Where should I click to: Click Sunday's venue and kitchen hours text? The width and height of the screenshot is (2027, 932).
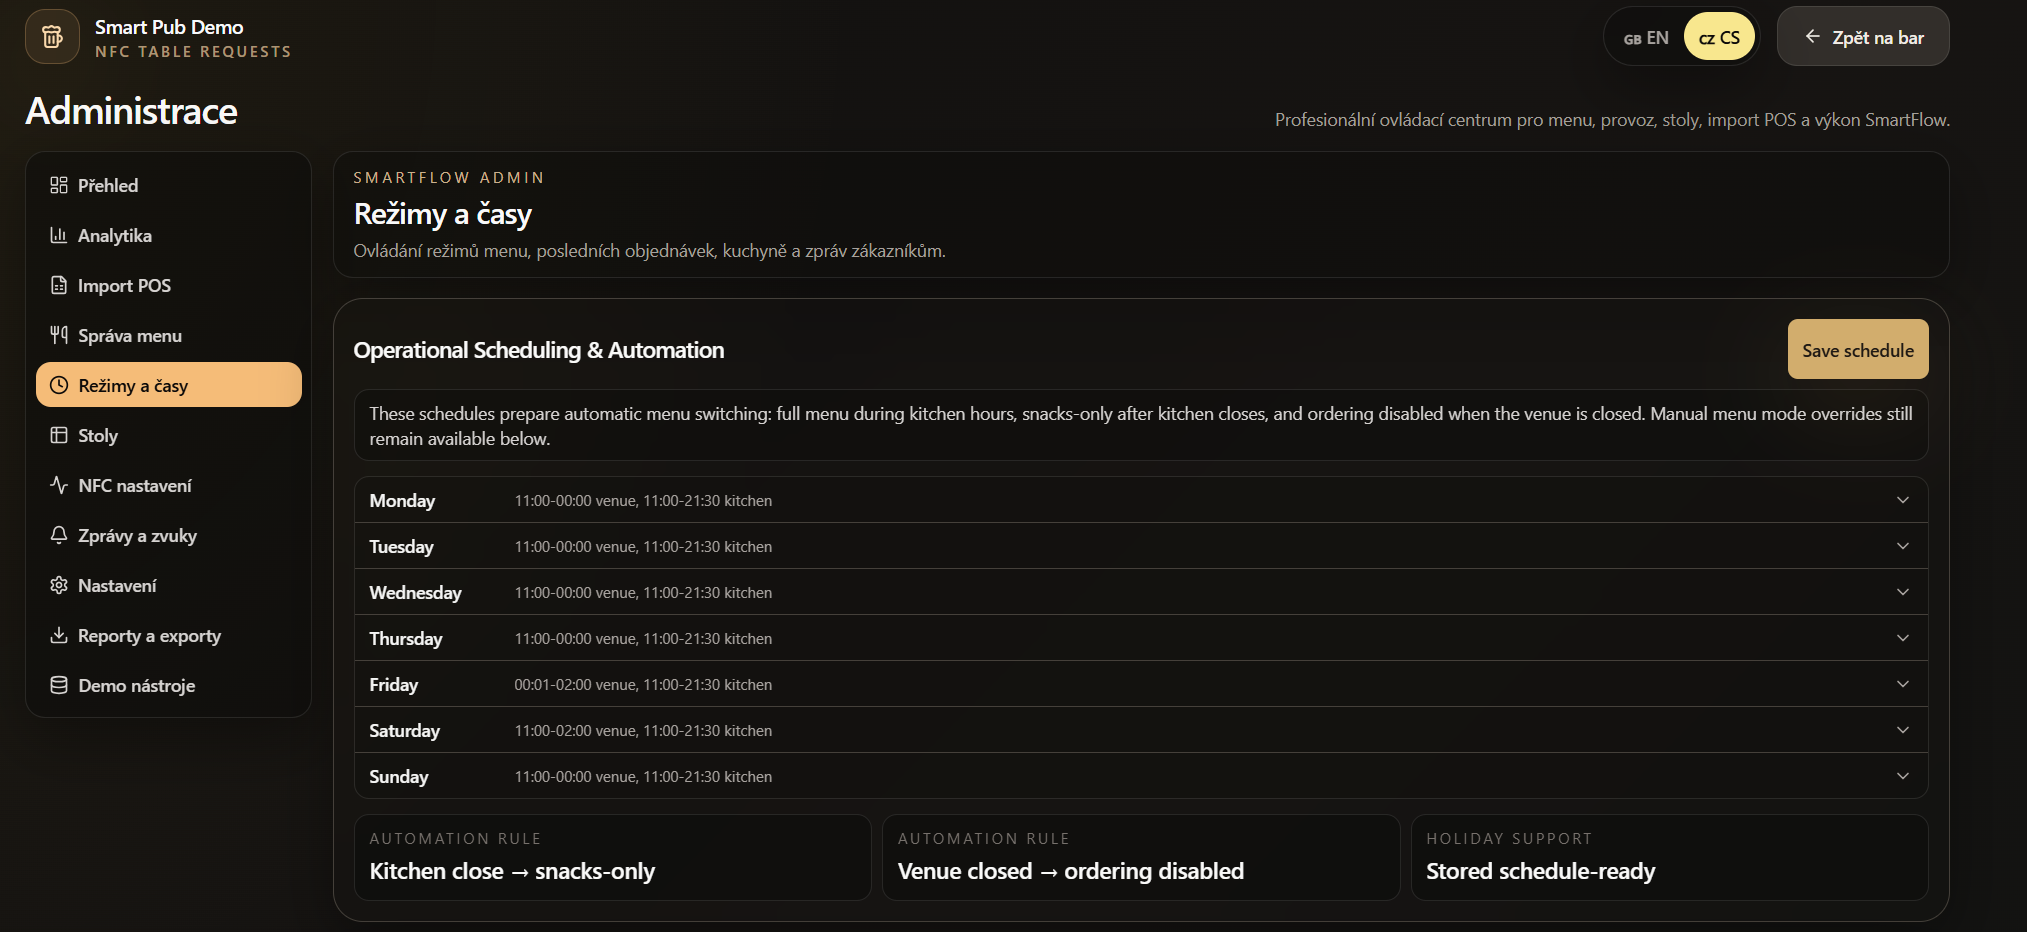point(643,777)
